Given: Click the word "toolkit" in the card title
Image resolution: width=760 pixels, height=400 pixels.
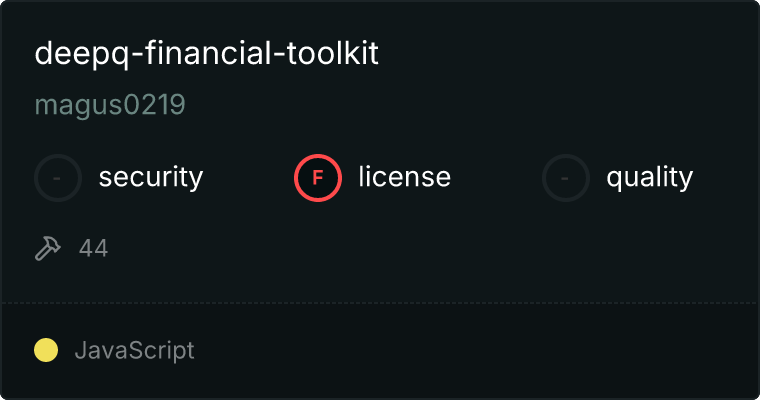Looking at the screenshot, I should coord(335,54).
